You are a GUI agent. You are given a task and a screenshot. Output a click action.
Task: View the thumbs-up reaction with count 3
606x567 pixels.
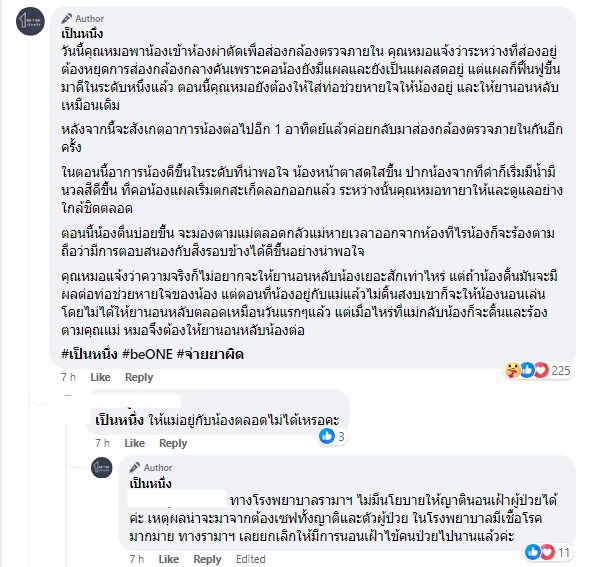click(x=332, y=436)
